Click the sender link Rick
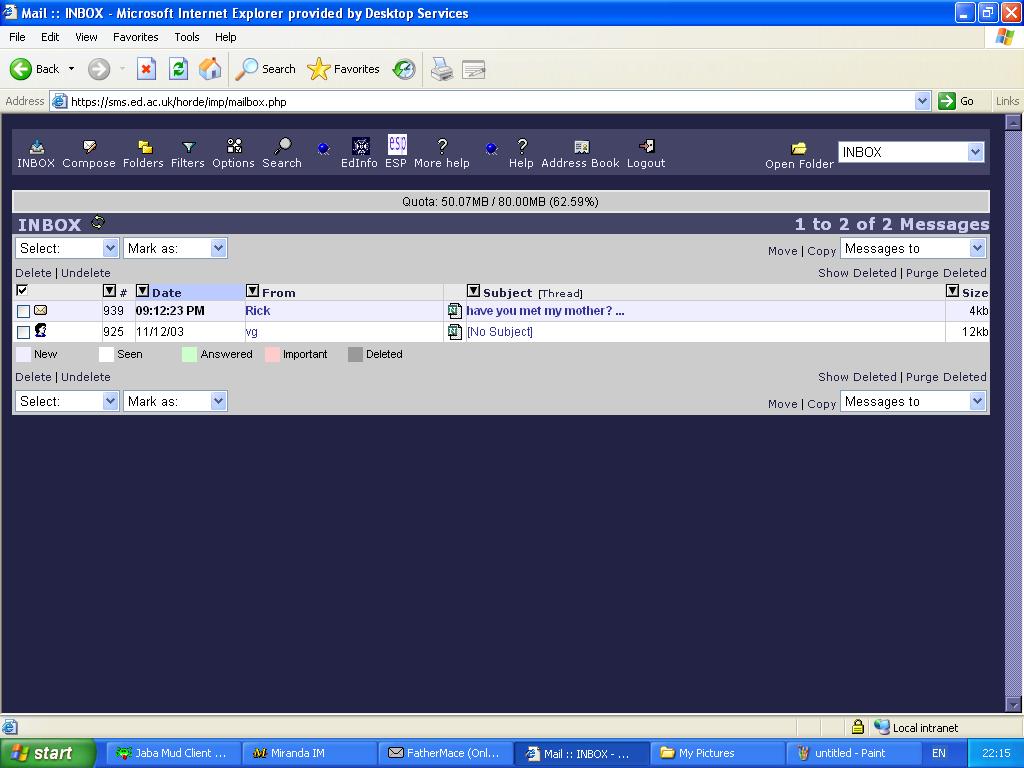 click(258, 311)
